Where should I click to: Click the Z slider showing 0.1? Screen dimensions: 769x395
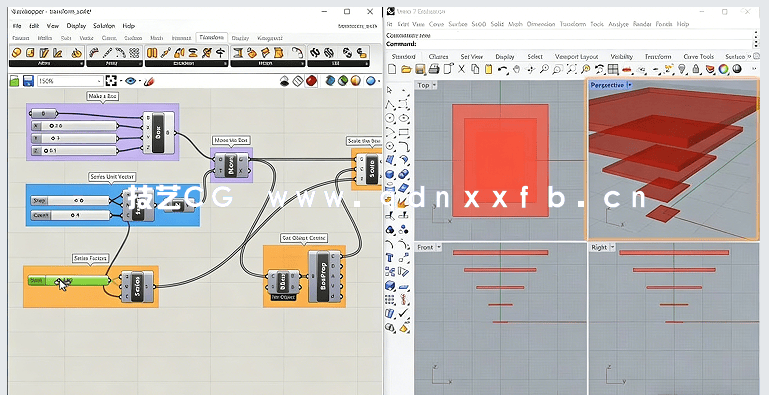75,151
